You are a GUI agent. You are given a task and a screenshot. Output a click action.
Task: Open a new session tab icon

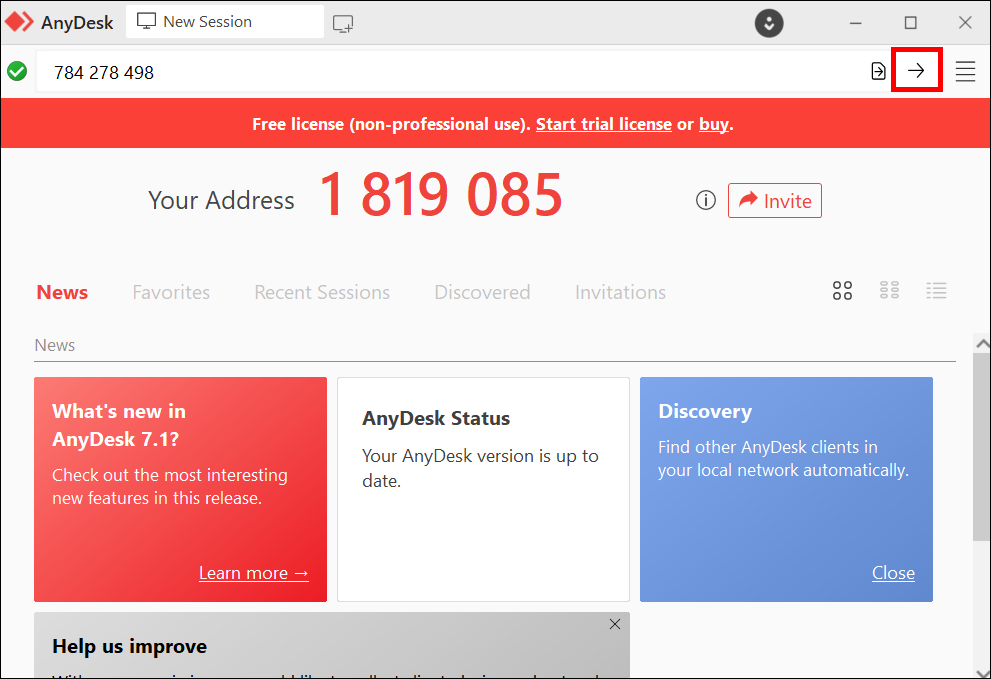tap(343, 23)
